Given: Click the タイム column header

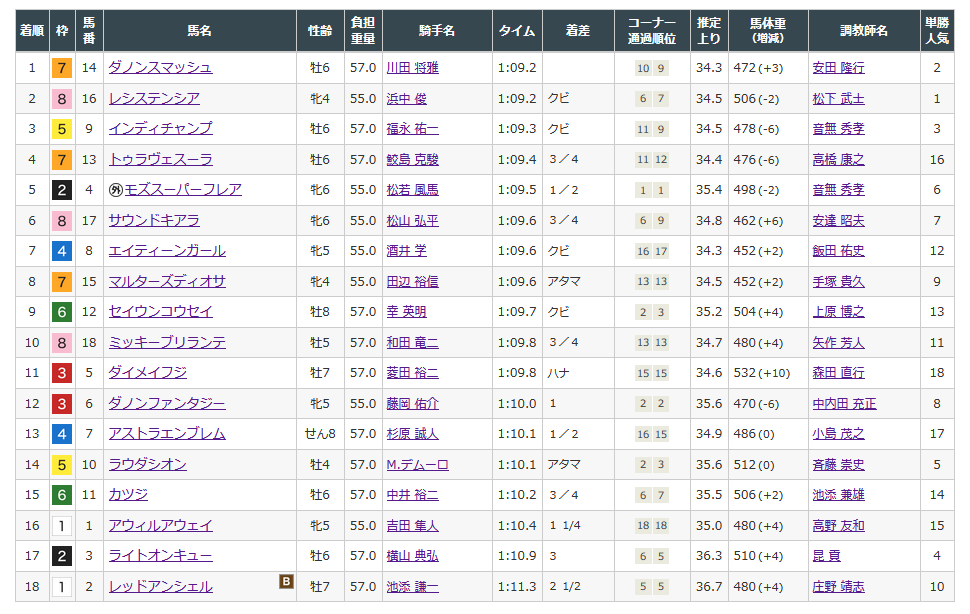Looking at the screenshot, I should coord(517,30).
